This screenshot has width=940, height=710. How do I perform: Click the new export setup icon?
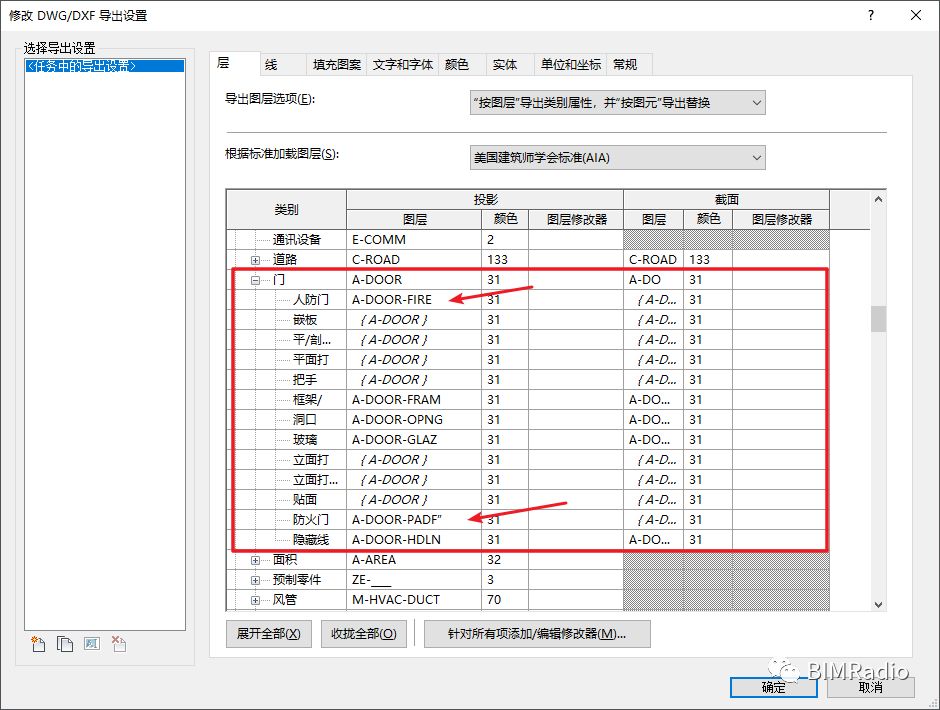pyautogui.click(x=38, y=644)
